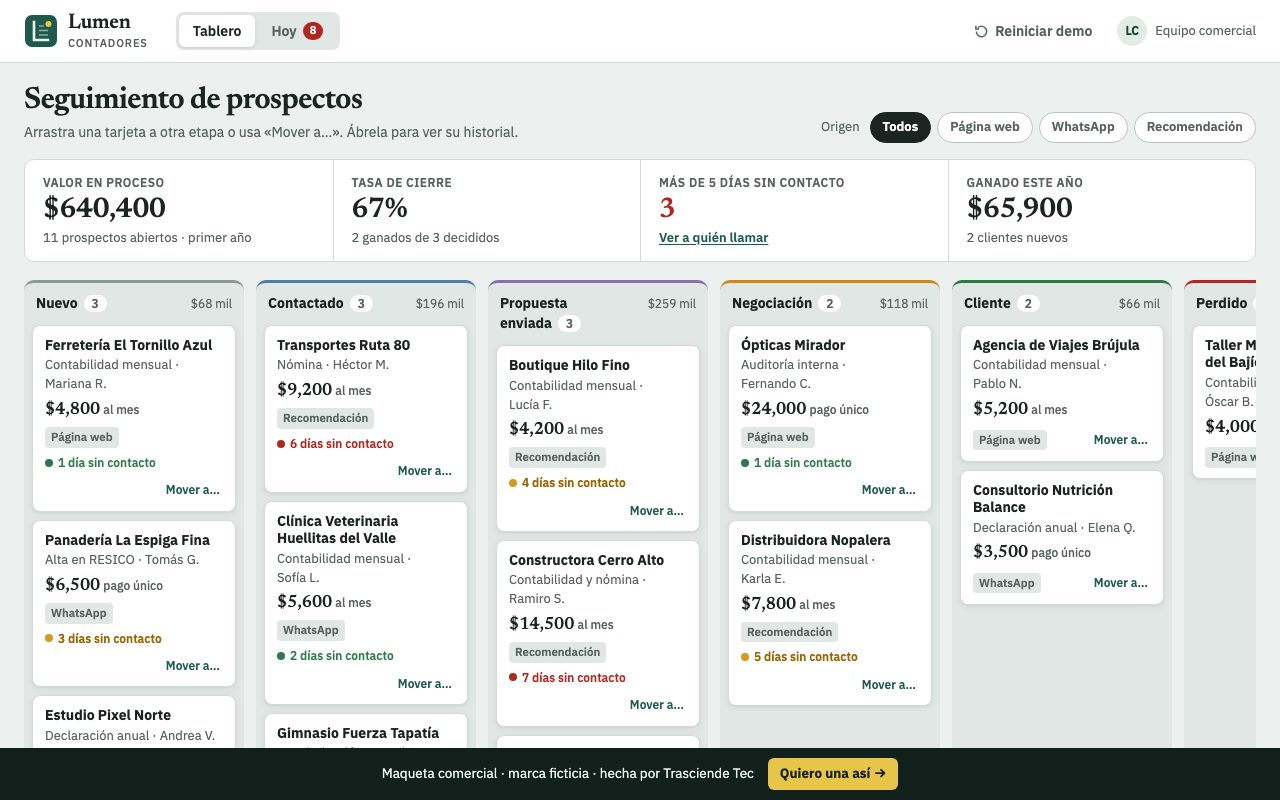This screenshot has width=1280, height=800.
Task: Open the LC team avatar
Action: 1132,31
